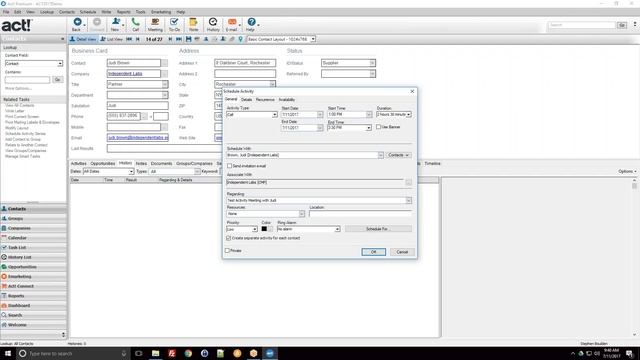The image size is (640, 360).
Task: Go to previous record arrow
Action: [138, 39]
